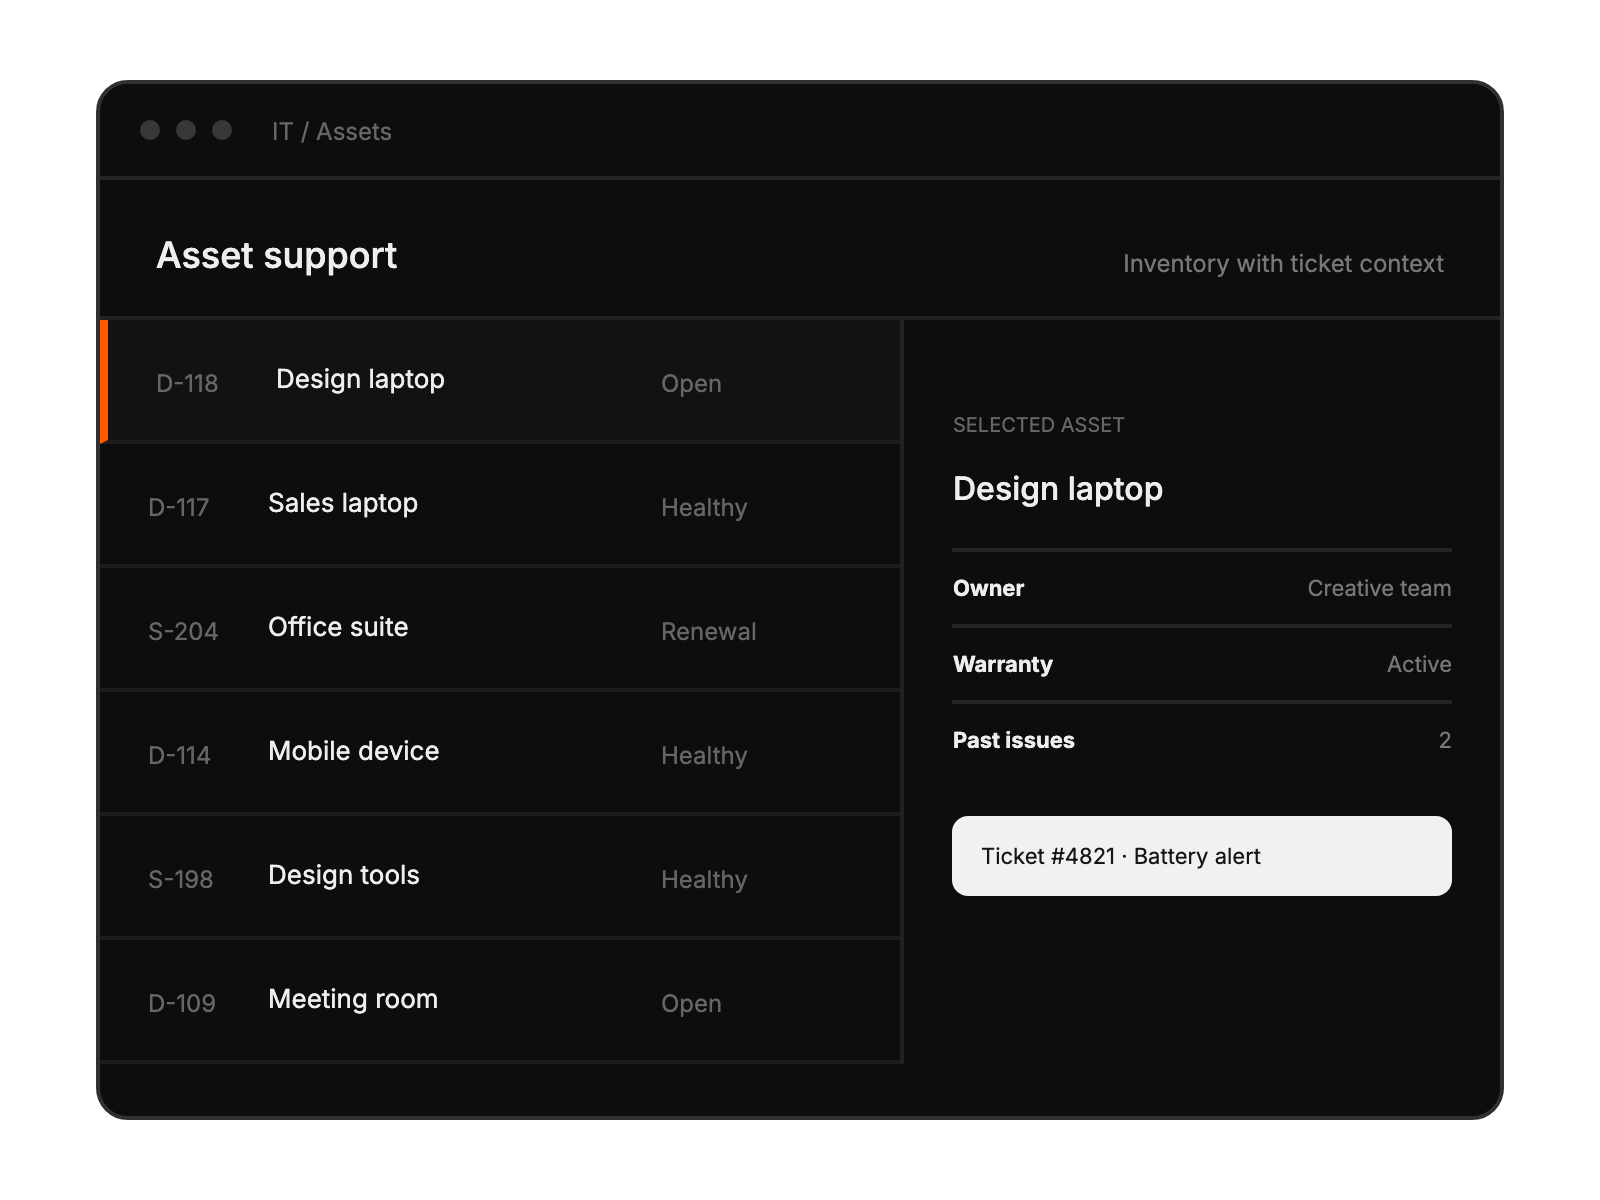This screenshot has height=1200, width=1600.
Task: Click the IT / Assets breadcrumb
Action: [332, 132]
